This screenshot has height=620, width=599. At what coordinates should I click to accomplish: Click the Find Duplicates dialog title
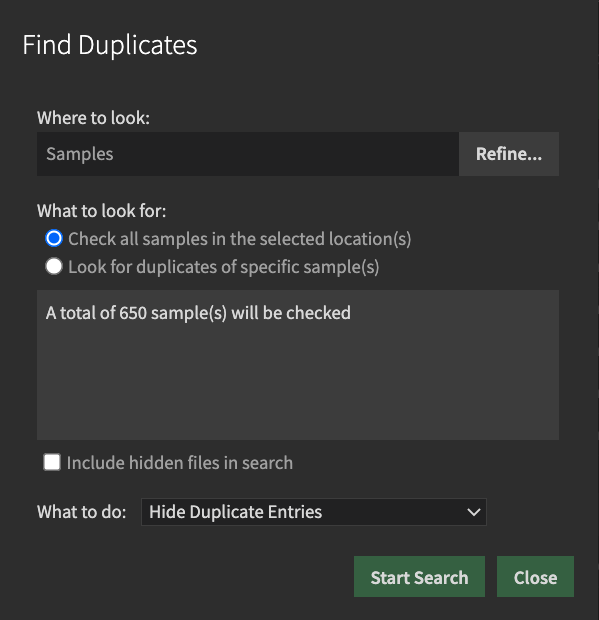(110, 45)
